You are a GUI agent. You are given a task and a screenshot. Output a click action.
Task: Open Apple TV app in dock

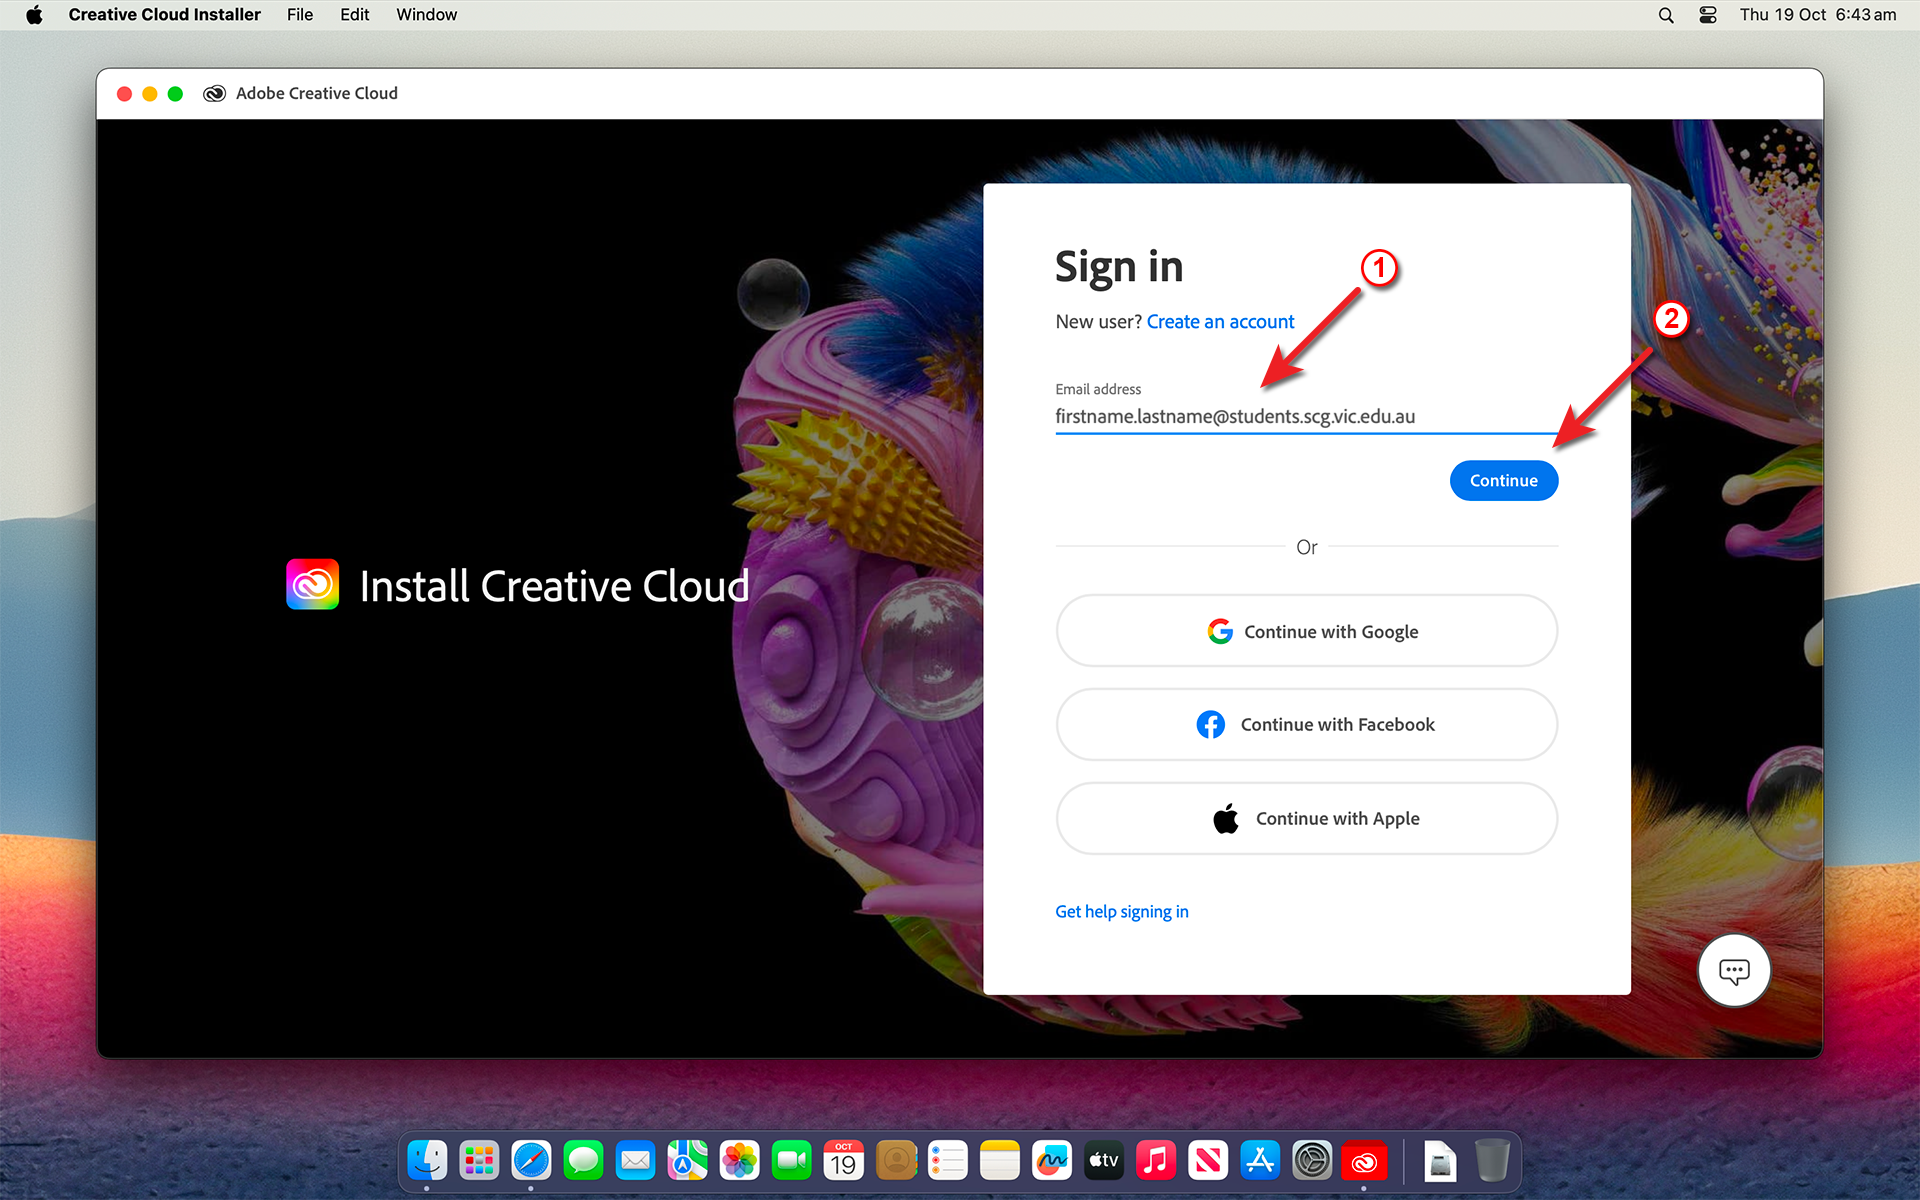pyautogui.click(x=1104, y=1161)
